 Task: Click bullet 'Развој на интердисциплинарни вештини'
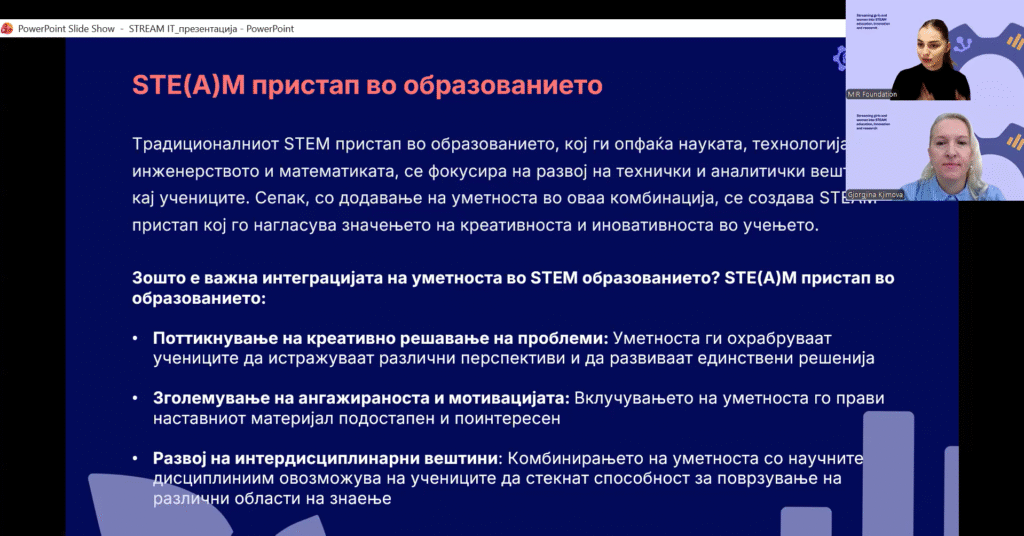point(326,458)
